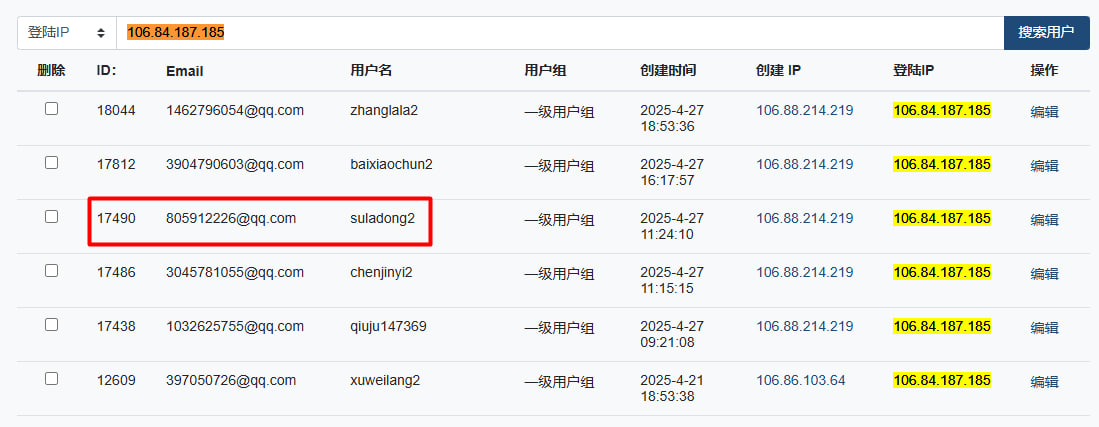
Task: Select the checkbox in suladong2's row
Action: (51, 217)
